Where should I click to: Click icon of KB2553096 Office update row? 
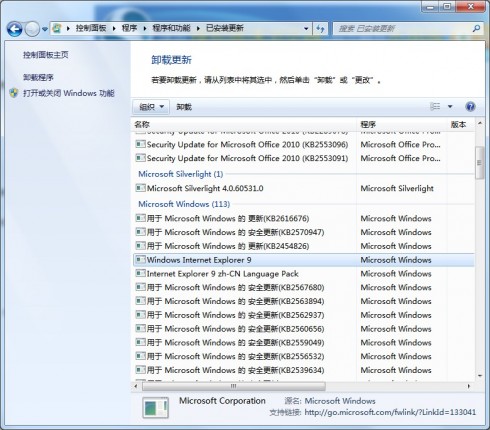click(x=140, y=144)
